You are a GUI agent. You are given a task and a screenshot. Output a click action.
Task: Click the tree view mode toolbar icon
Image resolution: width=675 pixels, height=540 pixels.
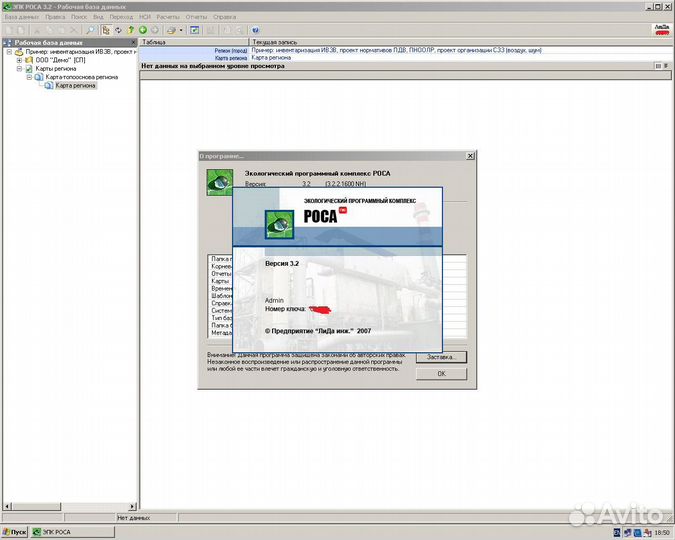tap(106, 30)
